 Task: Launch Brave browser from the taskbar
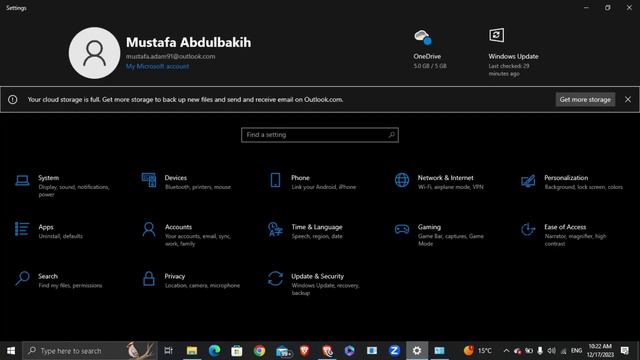tap(304, 351)
